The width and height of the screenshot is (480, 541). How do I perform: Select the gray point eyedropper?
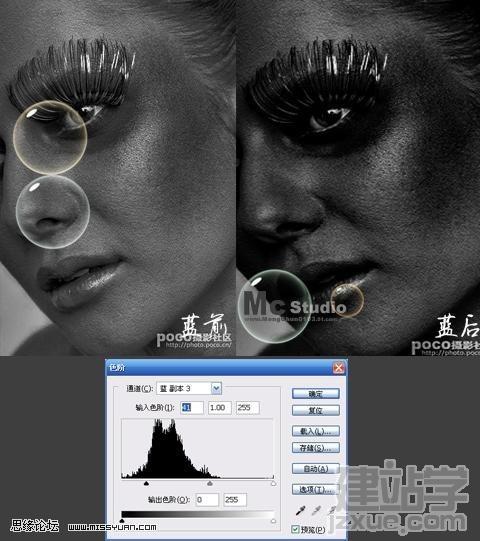coord(316,511)
